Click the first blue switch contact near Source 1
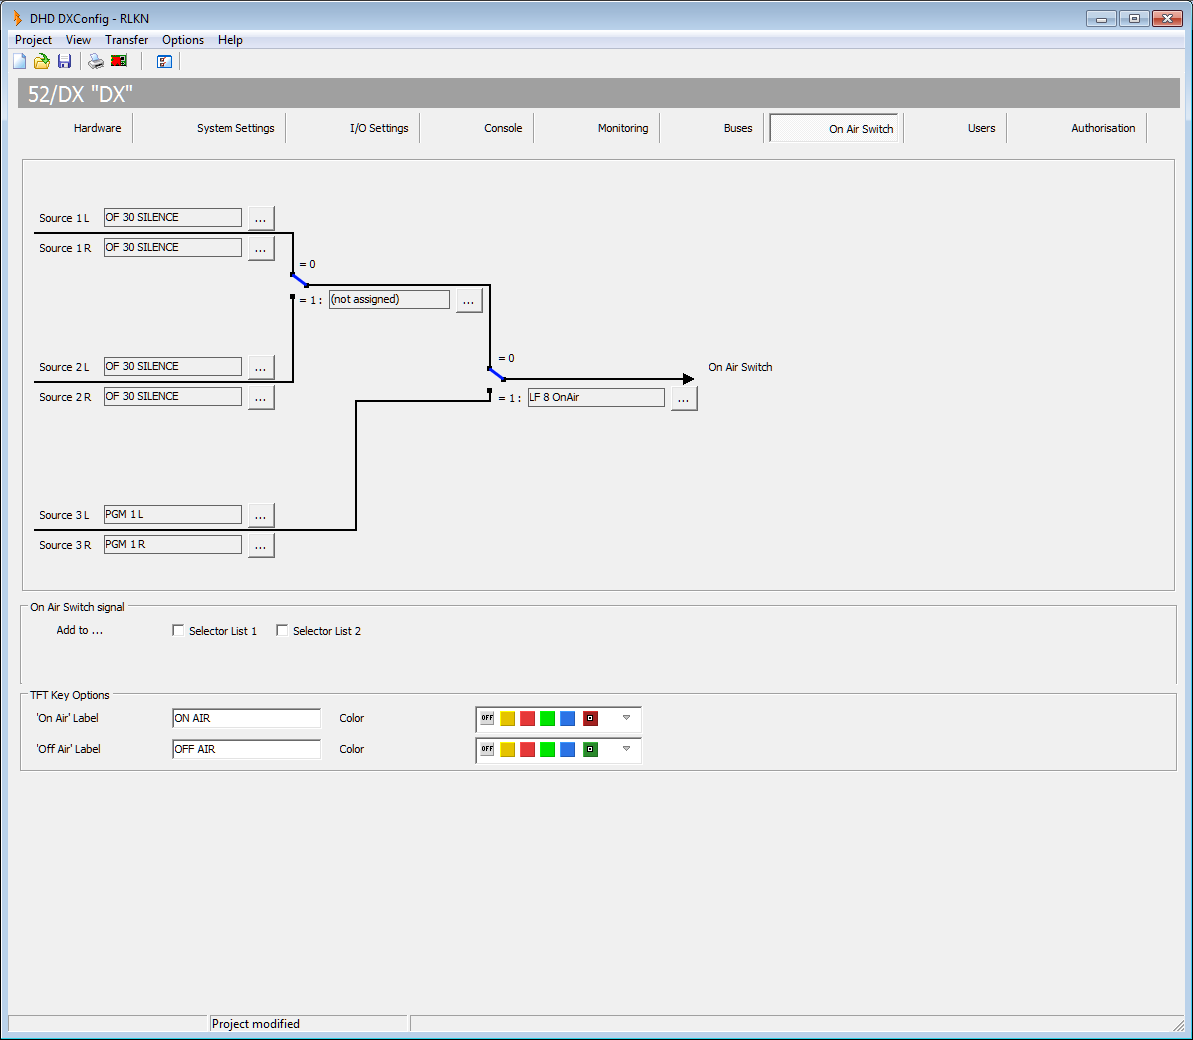 click(x=299, y=280)
